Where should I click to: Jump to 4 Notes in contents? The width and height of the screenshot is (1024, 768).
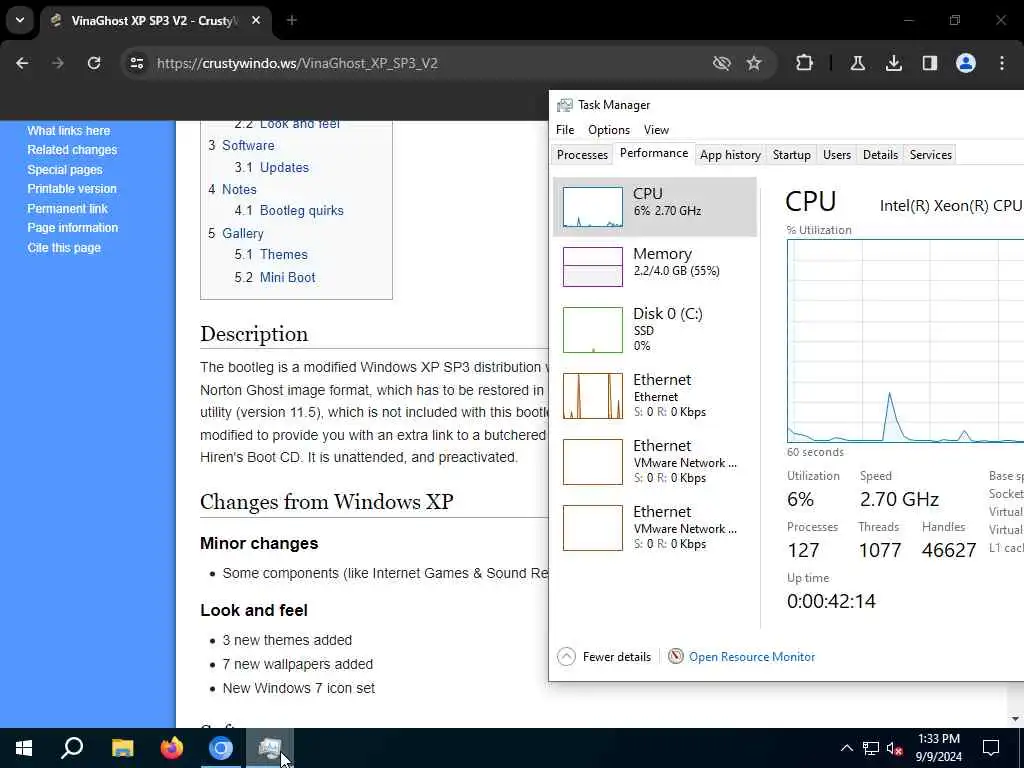coord(232,189)
